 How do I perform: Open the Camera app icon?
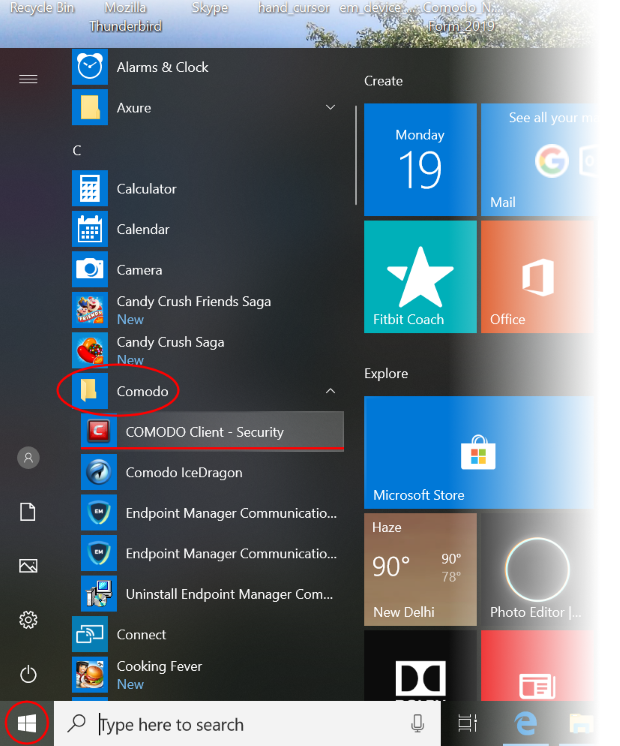[x=90, y=270]
